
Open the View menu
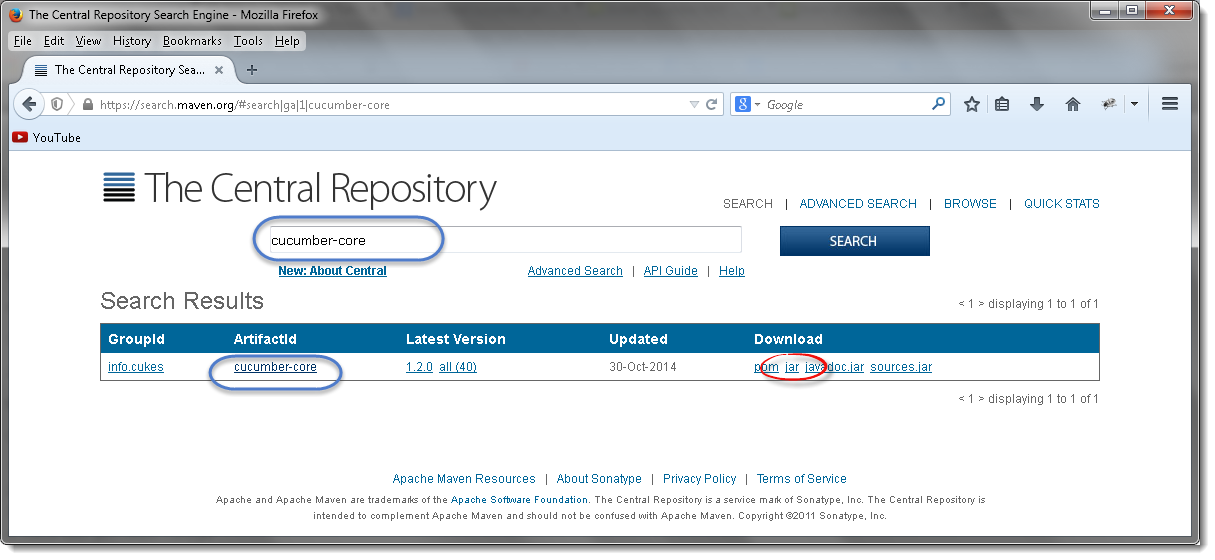click(88, 41)
